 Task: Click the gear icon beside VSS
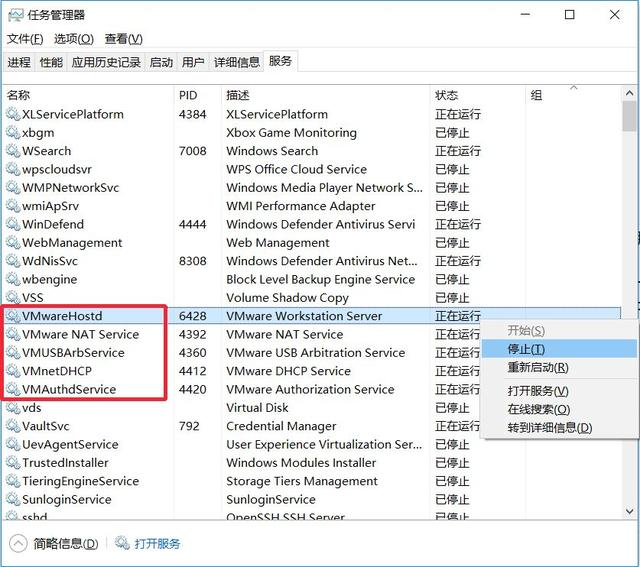[13, 298]
